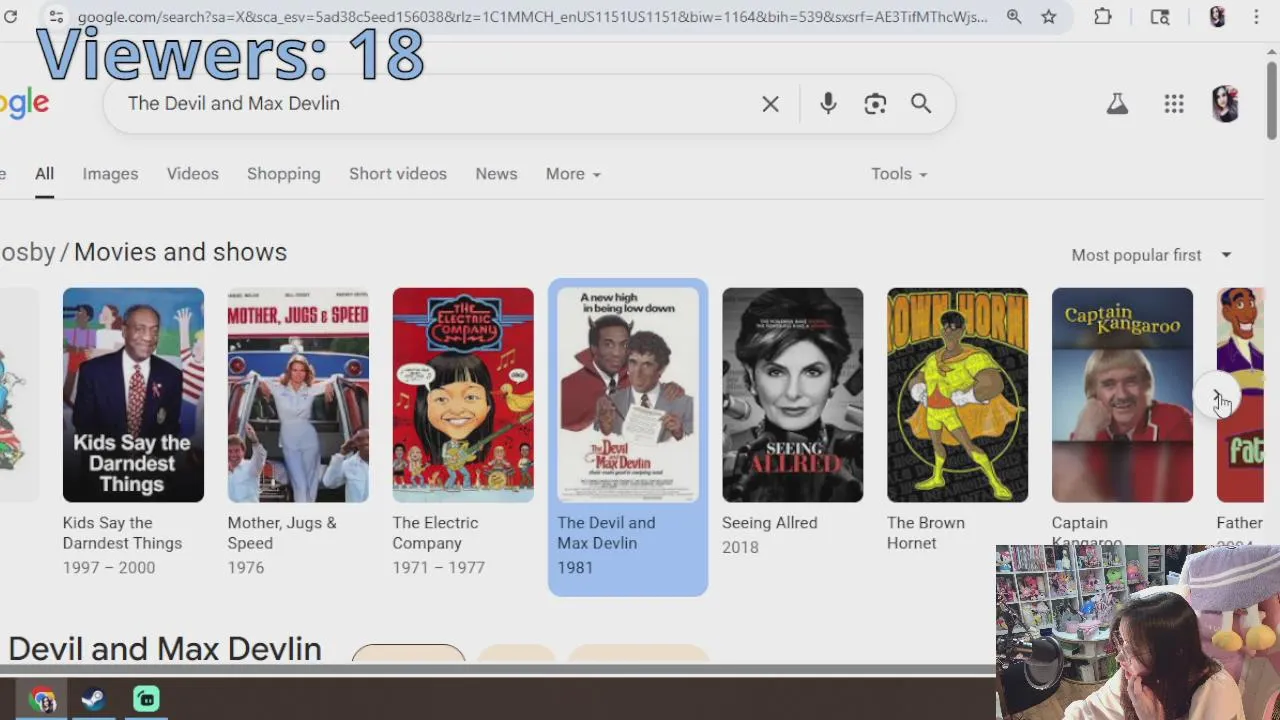Open the Google account avatar
Viewport: 1280px width, 720px height.
1225,104
